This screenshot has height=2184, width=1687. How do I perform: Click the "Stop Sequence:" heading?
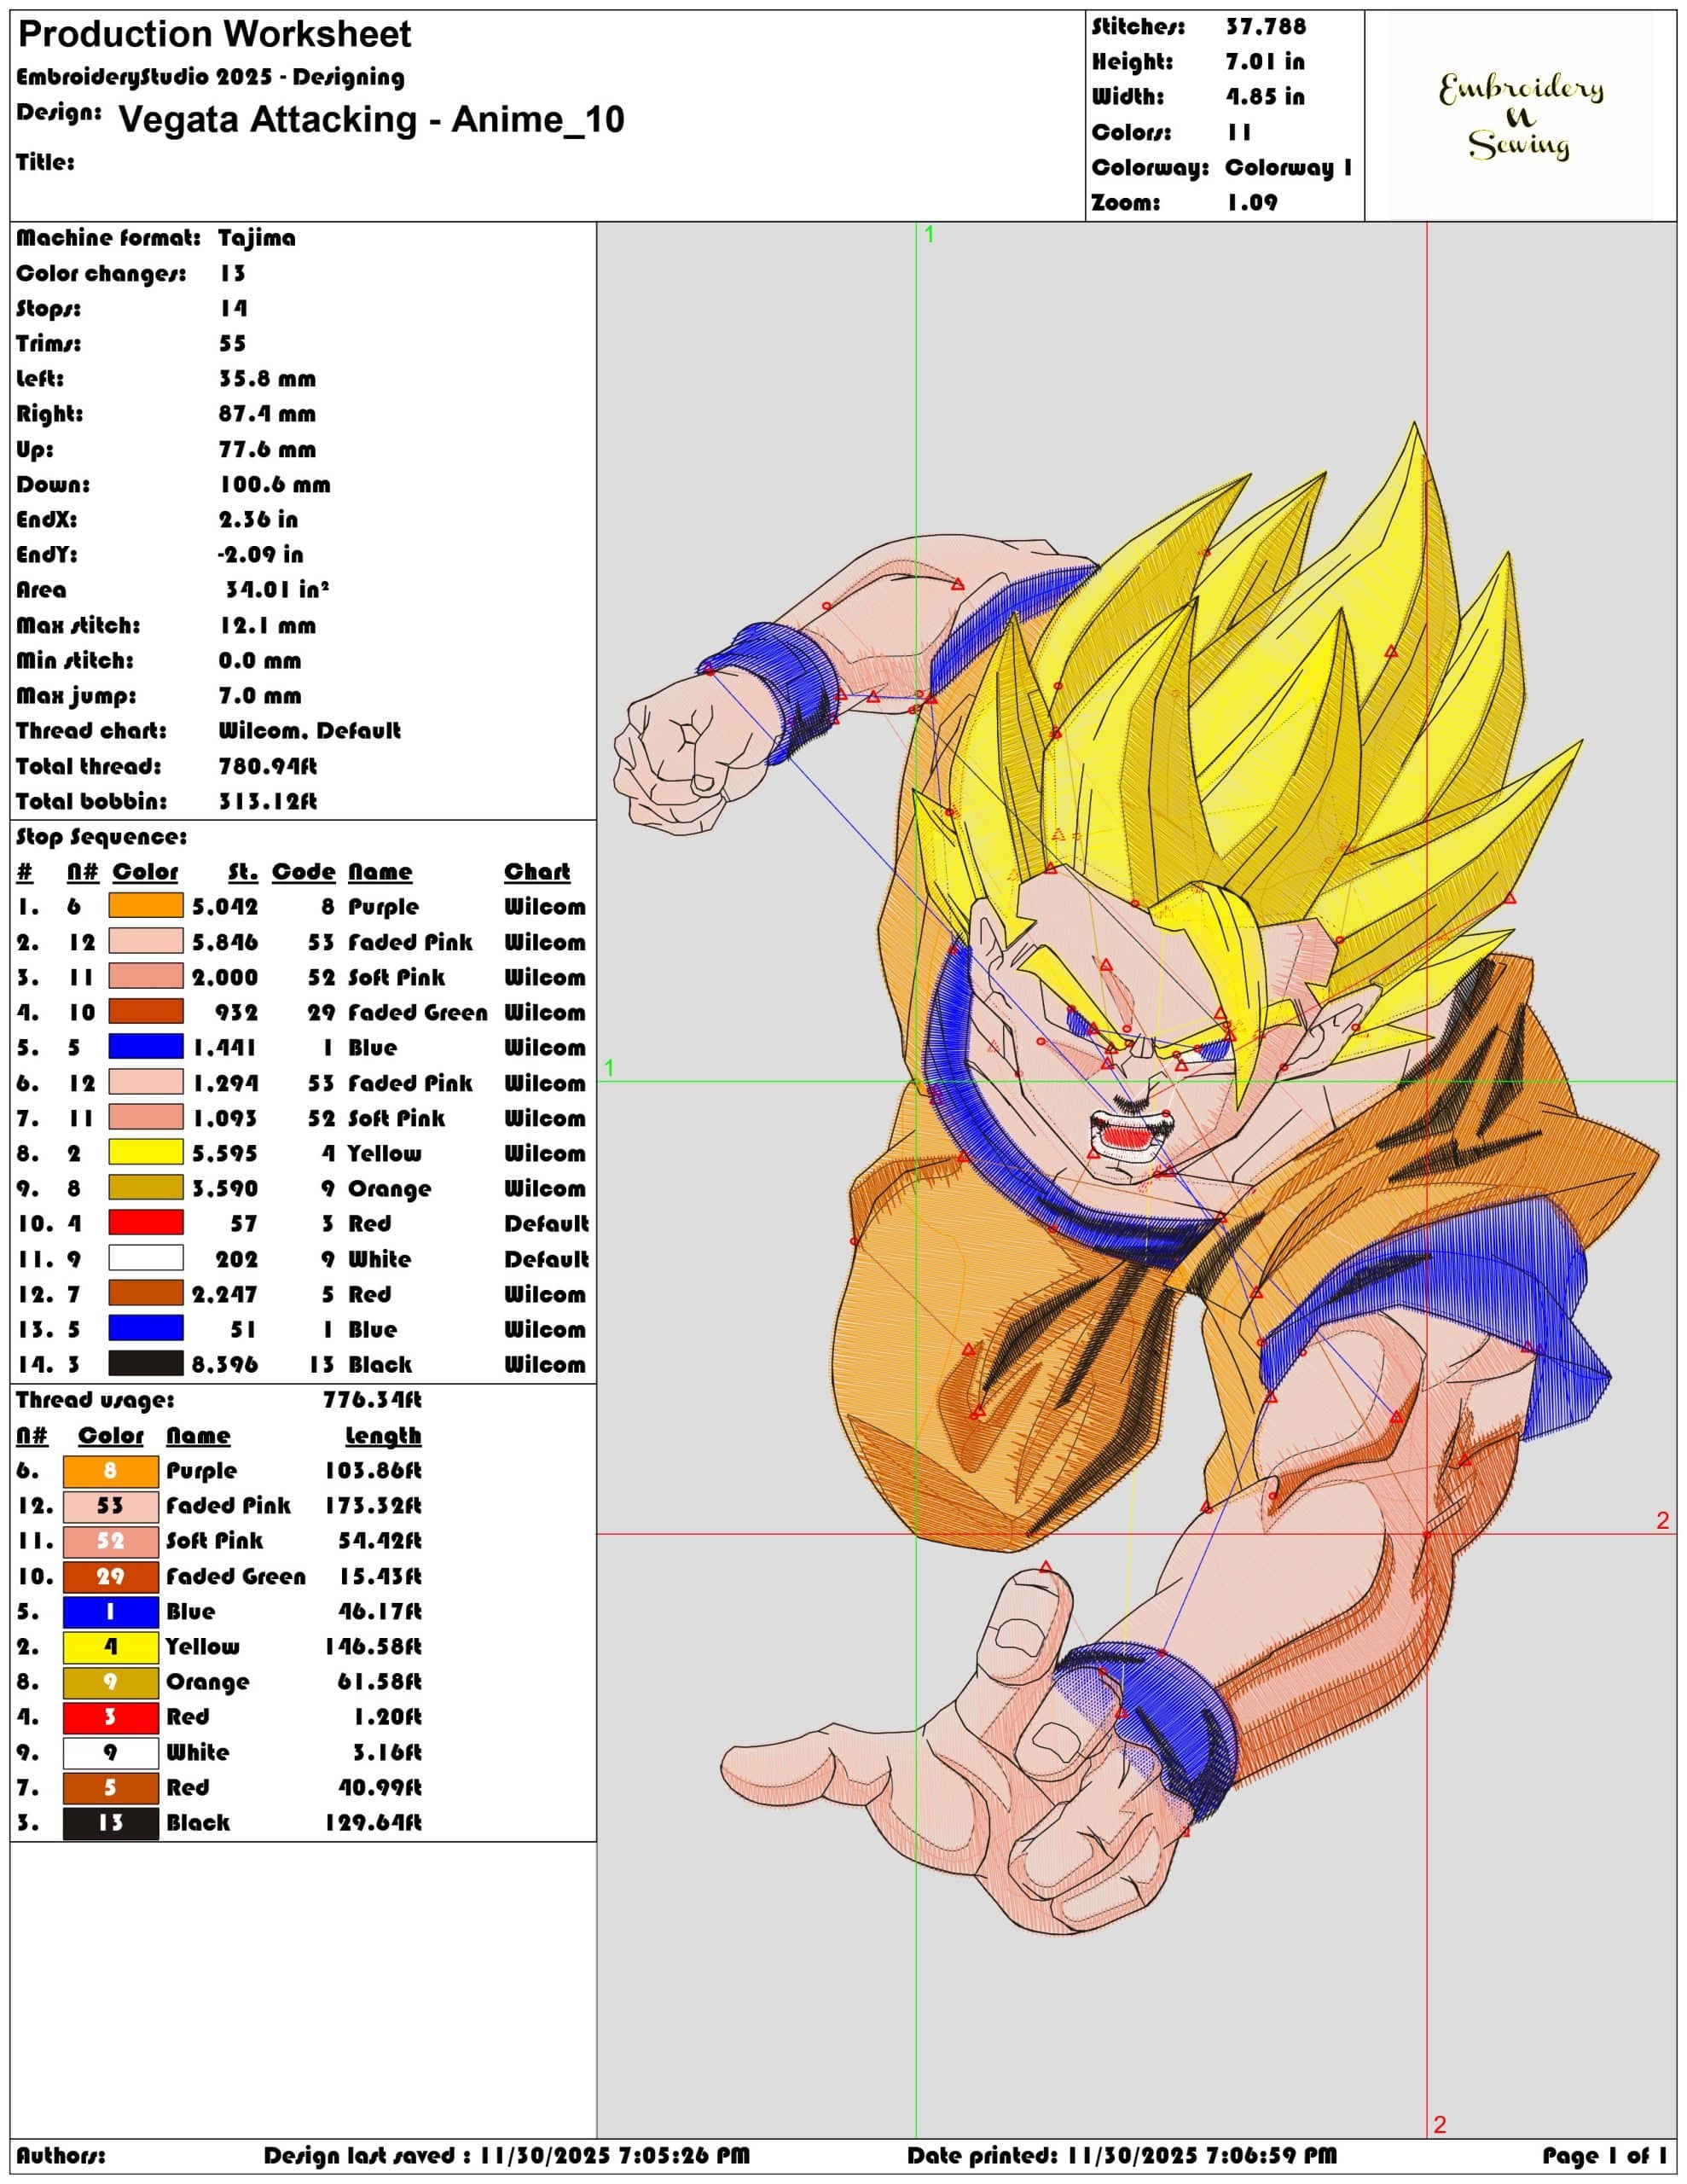(x=101, y=837)
